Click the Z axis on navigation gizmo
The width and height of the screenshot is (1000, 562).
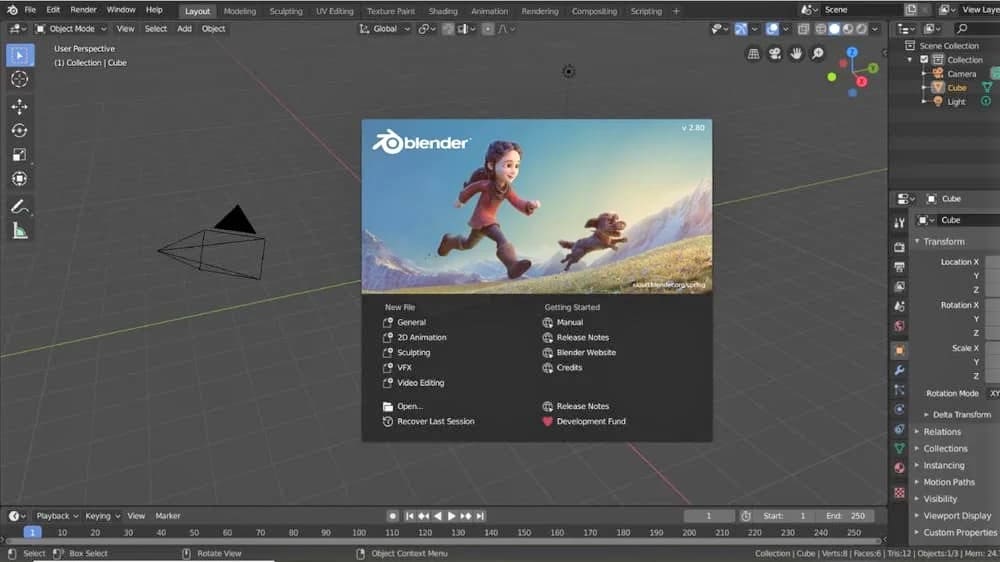click(x=852, y=52)
